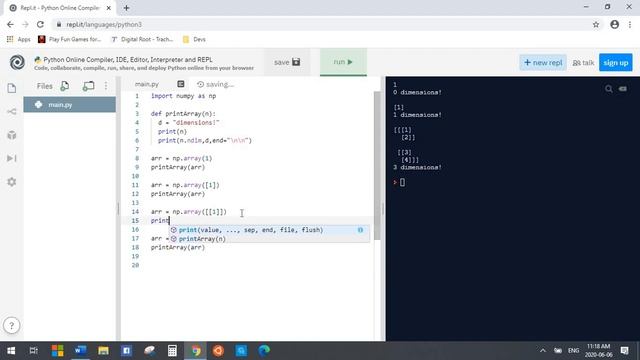Click the editor layout icon beside main.py
Screen dimensions: 640x360
(181, 84)
